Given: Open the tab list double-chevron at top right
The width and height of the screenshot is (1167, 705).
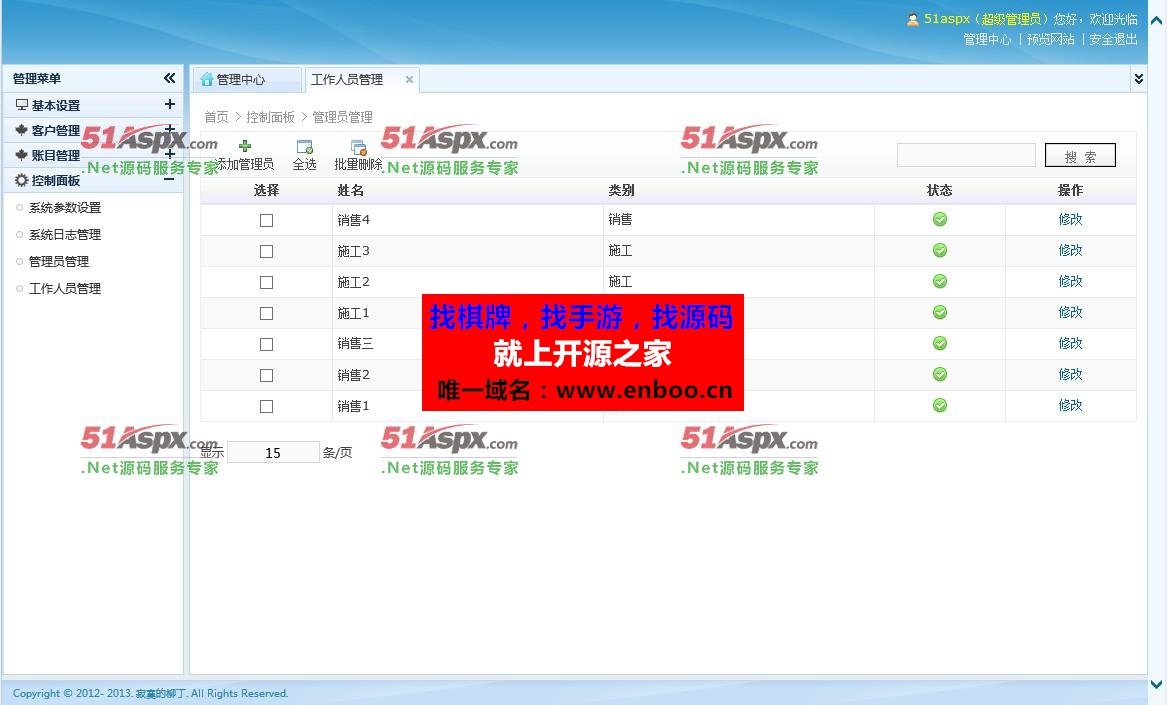Looking at the screenshot, I should pyautogui.click(x=1138, y=78).
